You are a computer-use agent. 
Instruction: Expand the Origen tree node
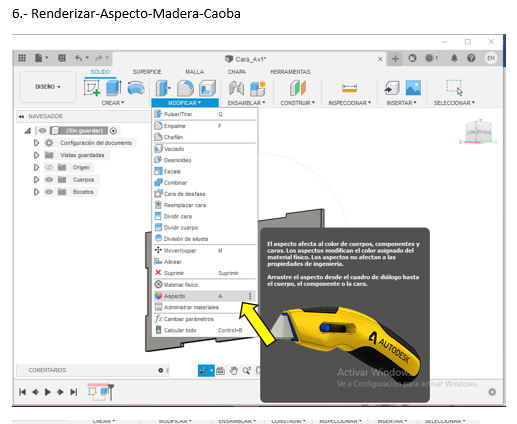(x=36, y=167)
